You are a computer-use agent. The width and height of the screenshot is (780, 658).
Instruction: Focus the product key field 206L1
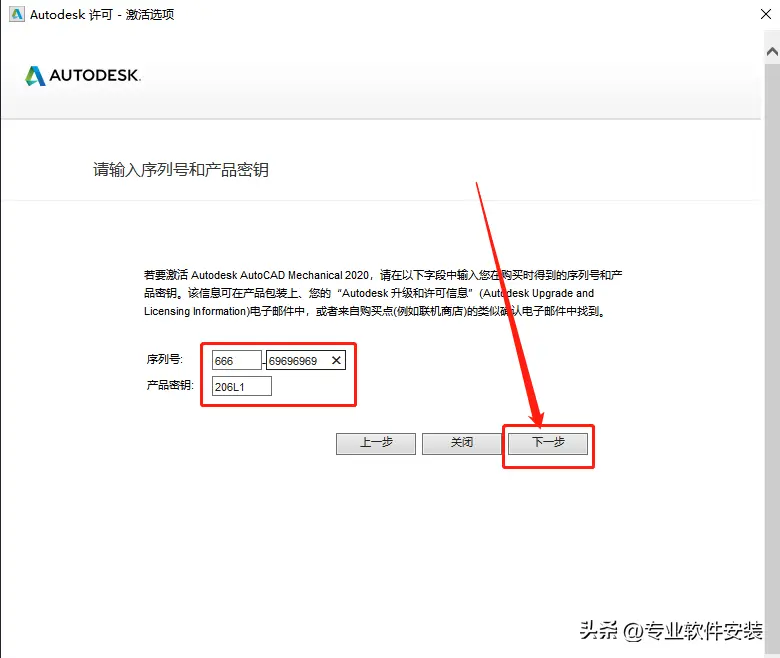(242, 386)
